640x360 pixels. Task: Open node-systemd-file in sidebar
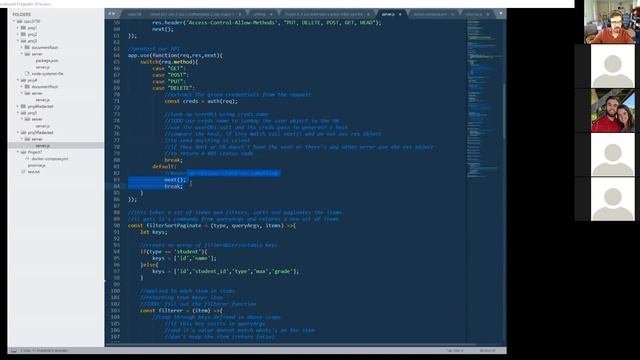coord(47,73)
